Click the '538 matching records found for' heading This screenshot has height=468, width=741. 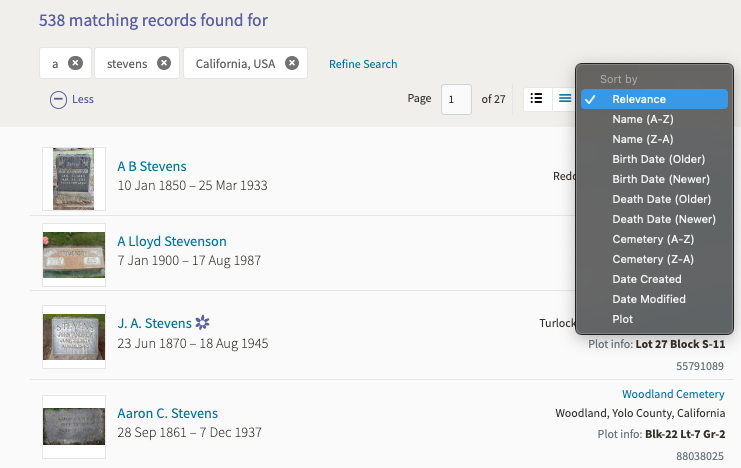pyautogui.click(x=153, y=20)
